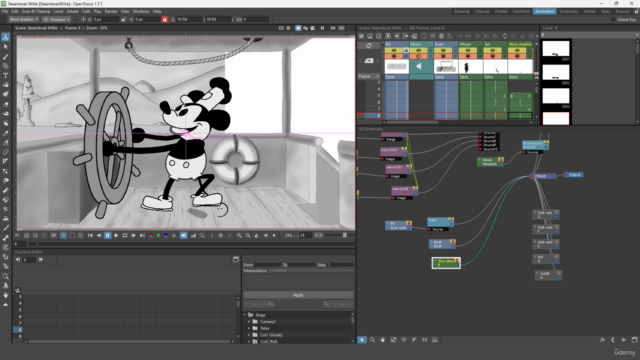The height and width of the screenshot is (360, 640).
Task: Open the Position mode dropdown
Action: coord(56,19)
